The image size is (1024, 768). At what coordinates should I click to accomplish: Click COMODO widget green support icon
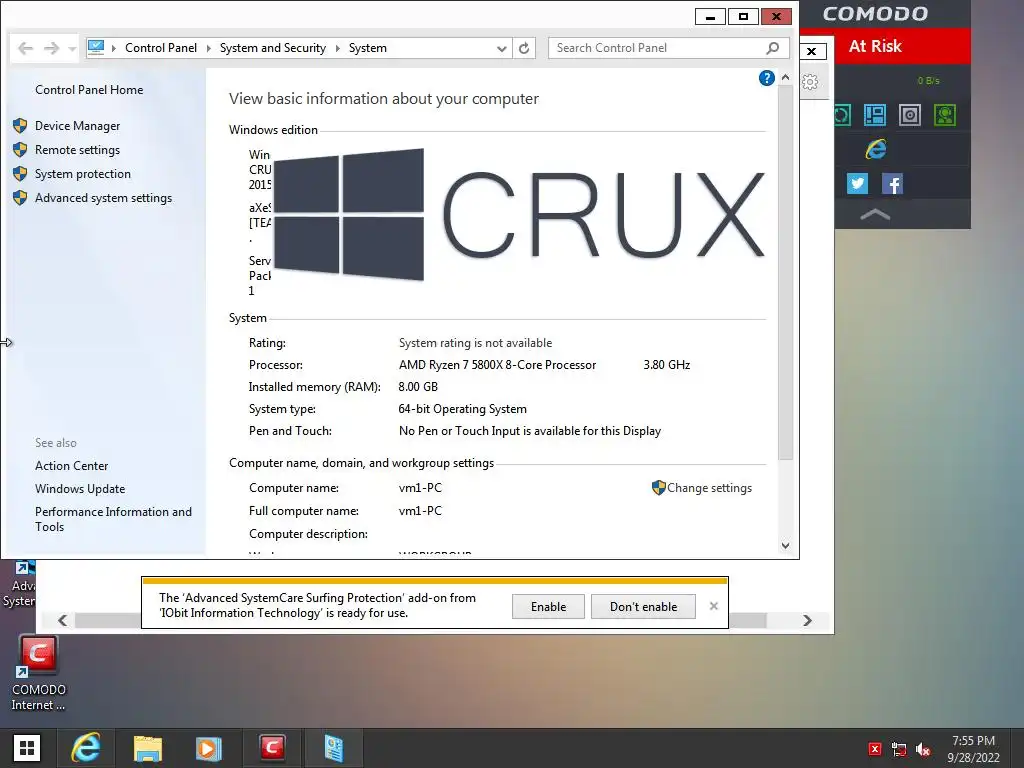(x=944, y=116)
